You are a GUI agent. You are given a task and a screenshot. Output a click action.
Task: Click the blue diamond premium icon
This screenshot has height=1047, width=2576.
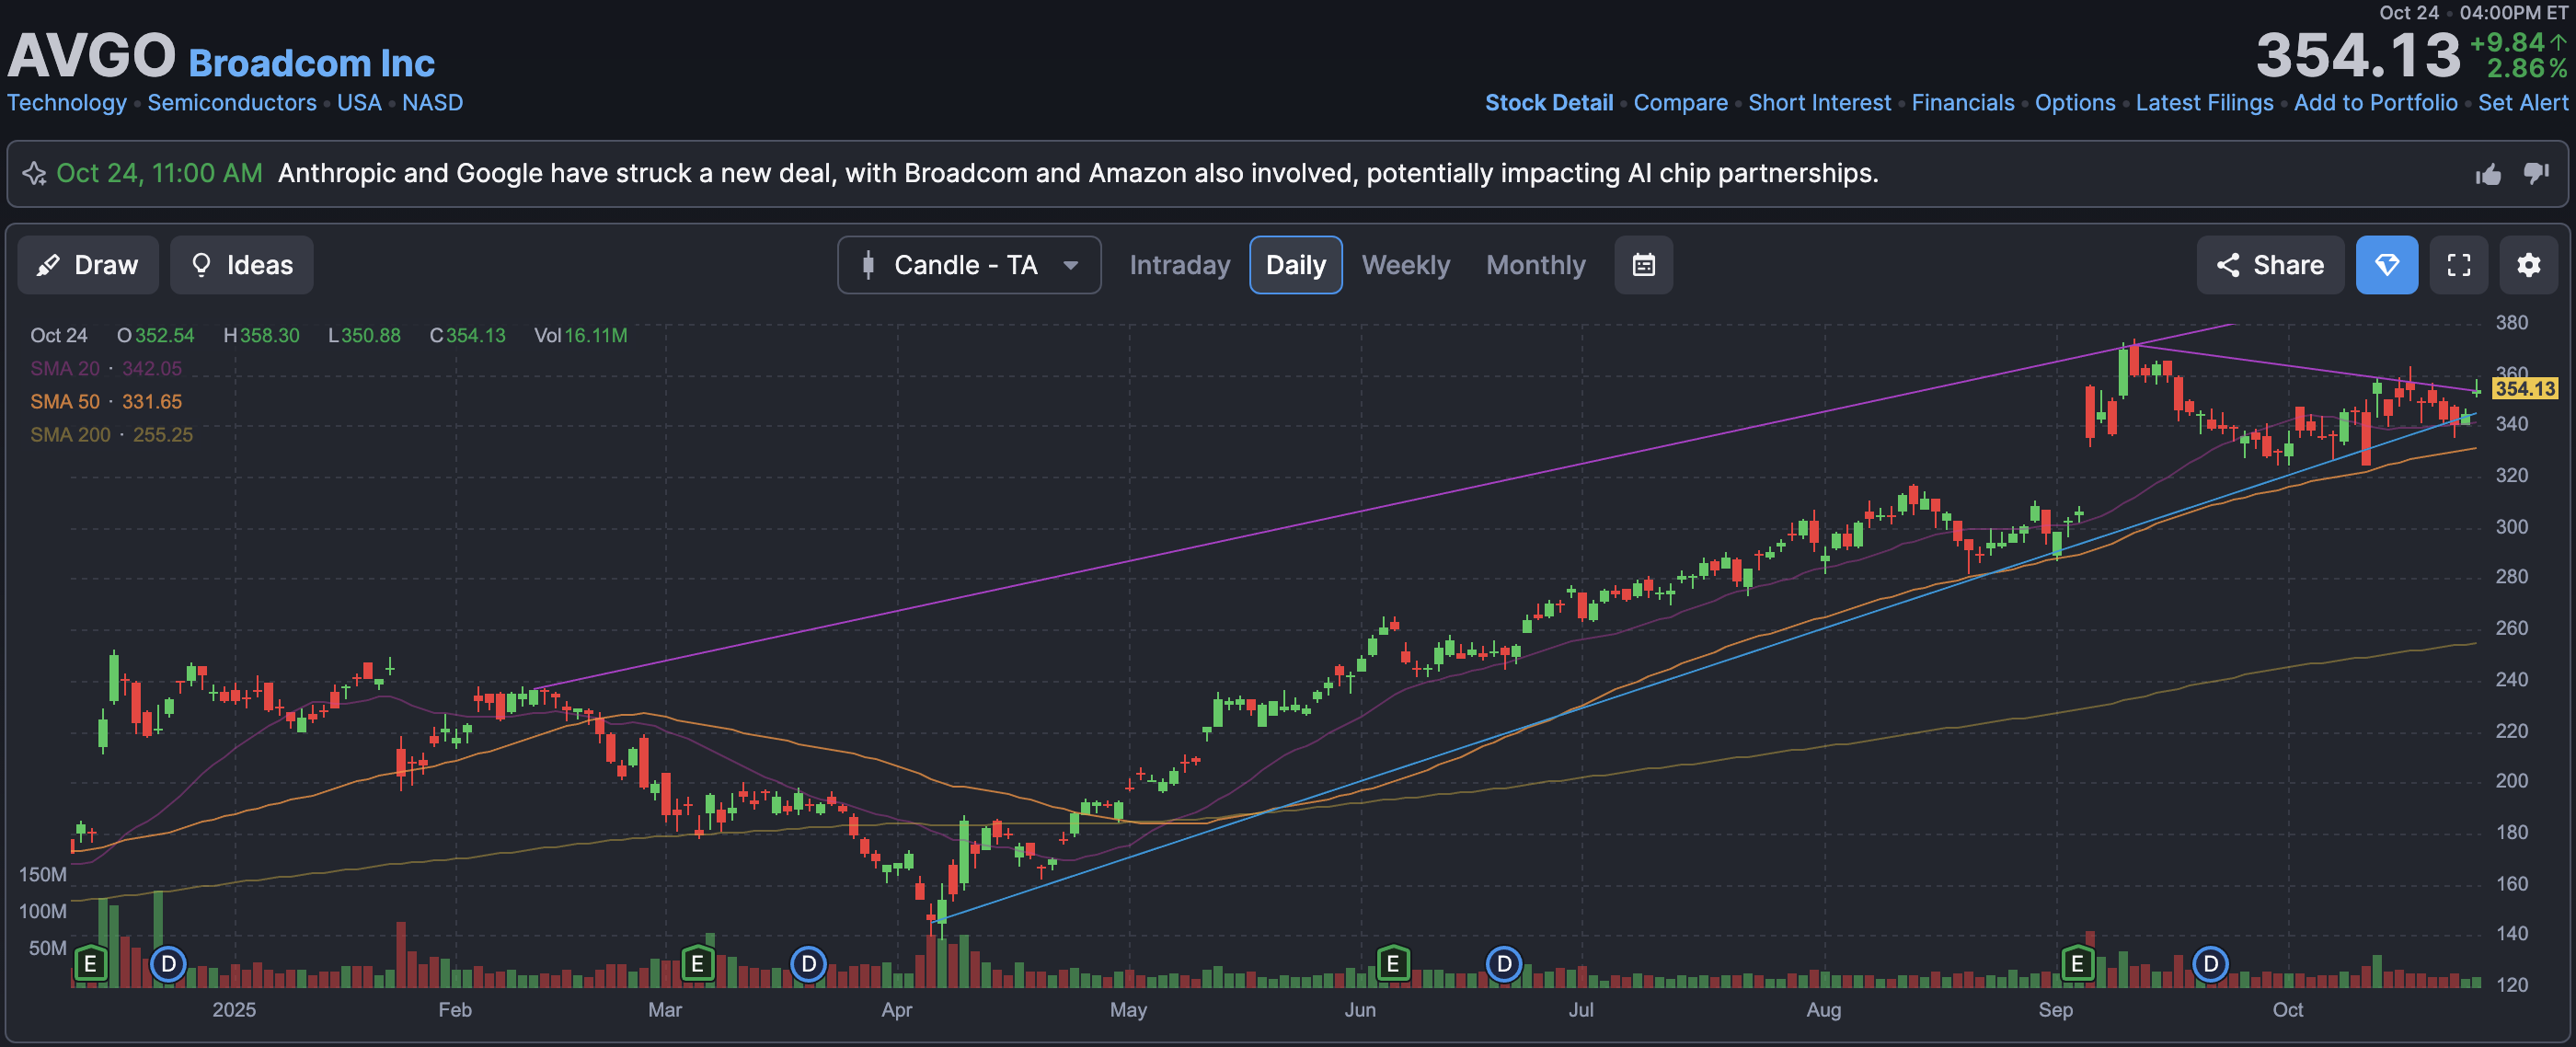[x=2386, y=265]
